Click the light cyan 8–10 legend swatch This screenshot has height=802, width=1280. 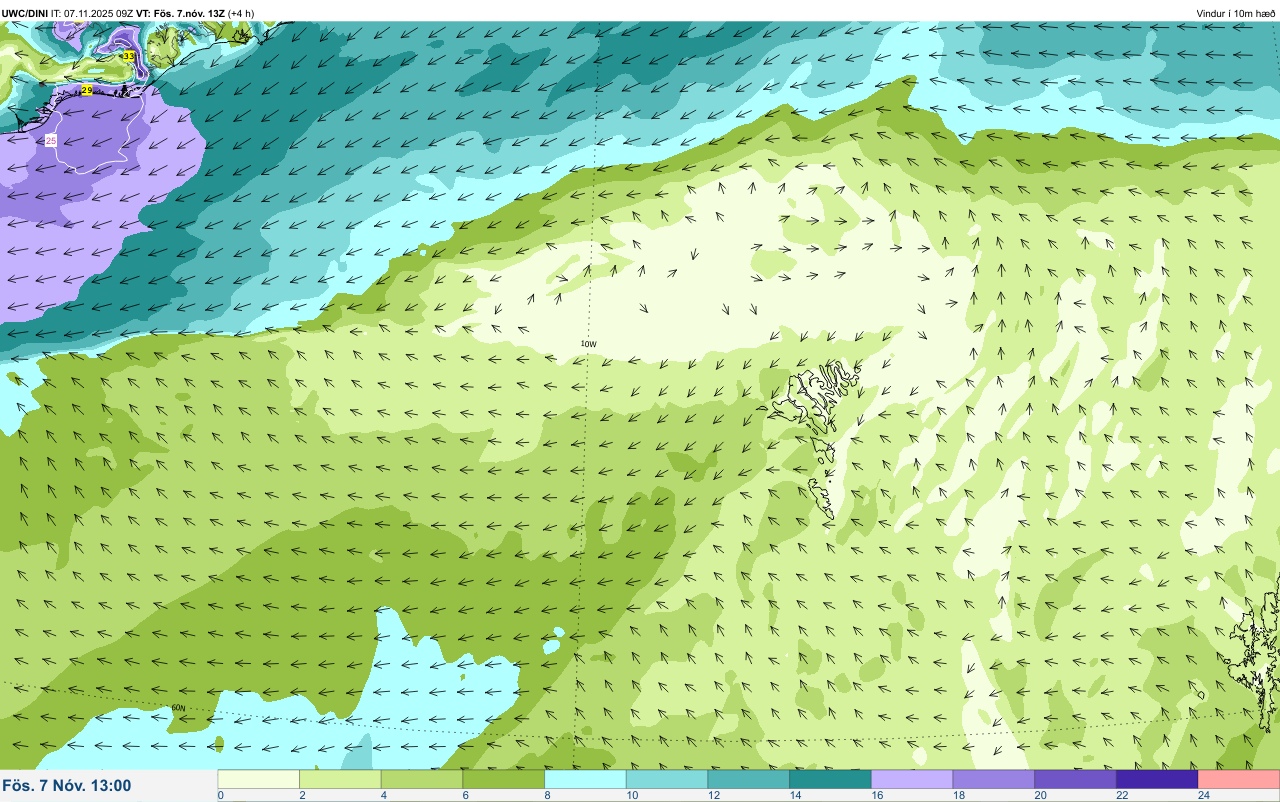click(x=586, y=779)
